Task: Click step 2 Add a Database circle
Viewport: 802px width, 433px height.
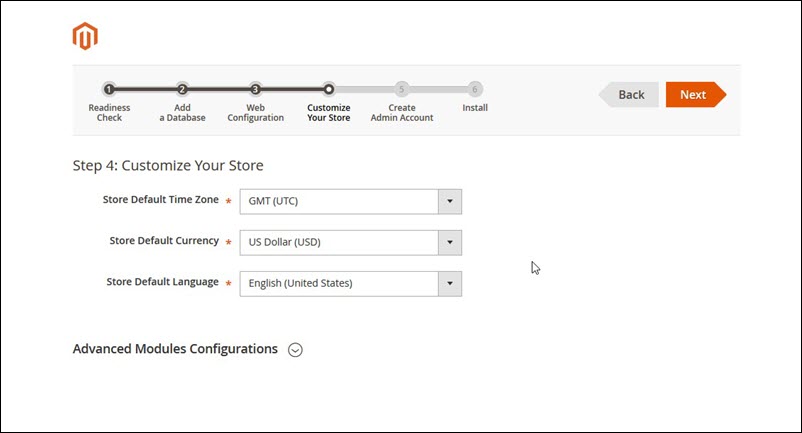Action: tap(182, 89)
